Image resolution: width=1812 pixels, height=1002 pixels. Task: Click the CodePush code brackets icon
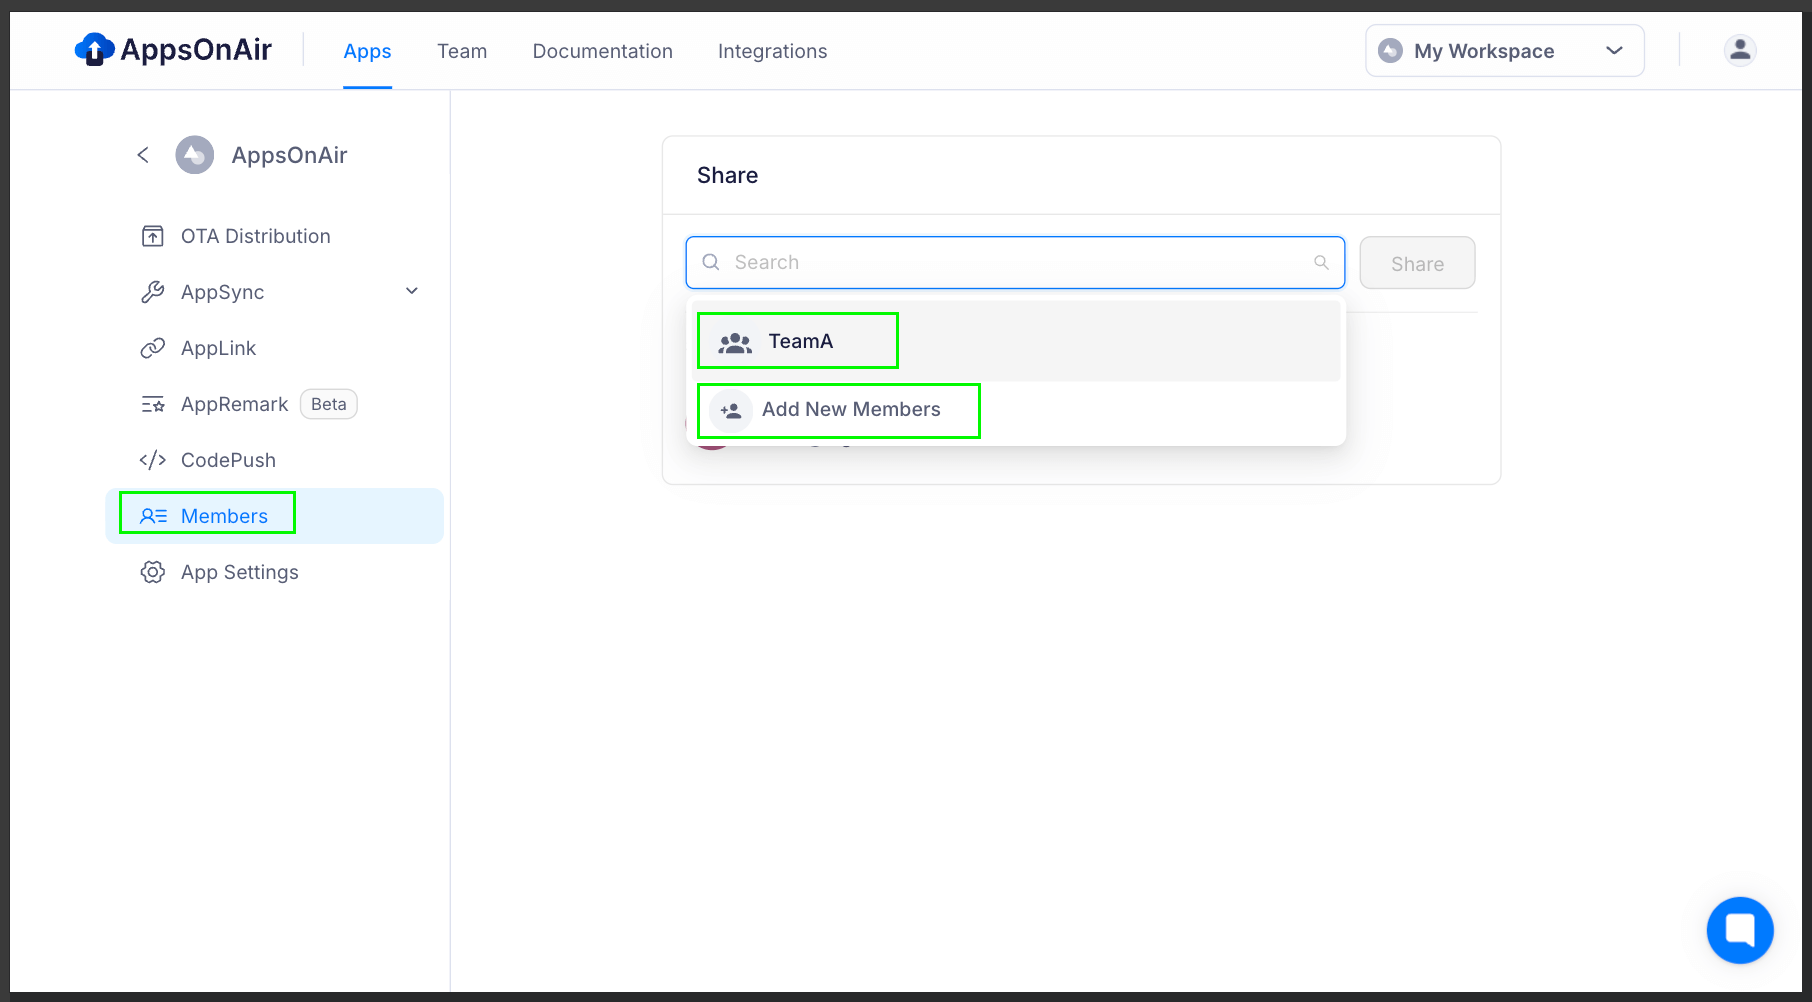click(152, 460)
